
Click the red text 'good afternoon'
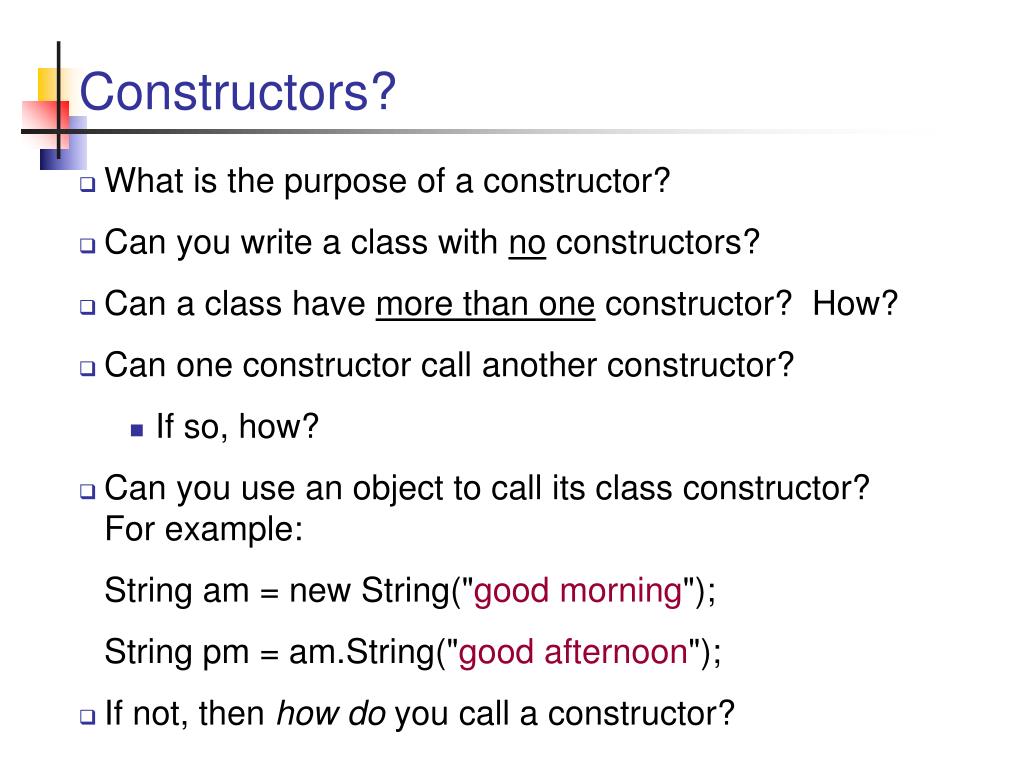pos(573,652)
